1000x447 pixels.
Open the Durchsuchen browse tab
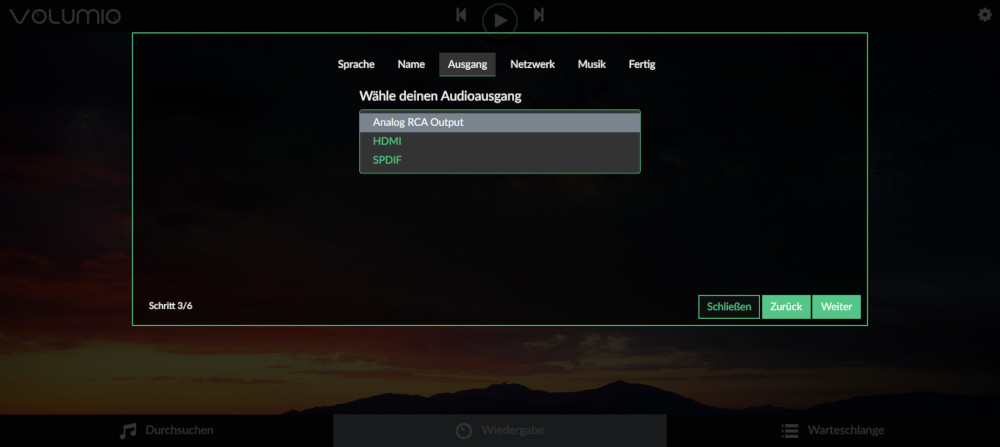click(166, 430)
